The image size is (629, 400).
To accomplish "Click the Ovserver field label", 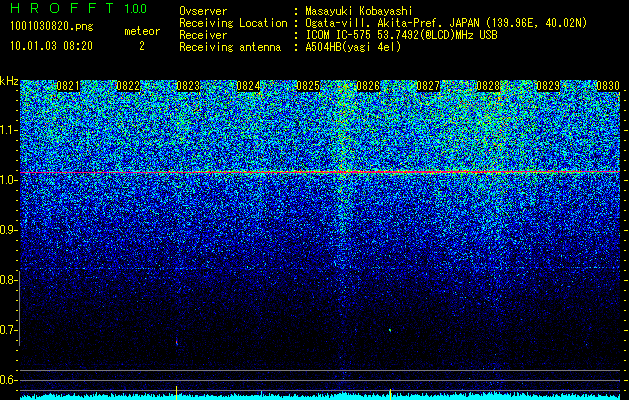I will pyautogui.click(x=203, y=11).
